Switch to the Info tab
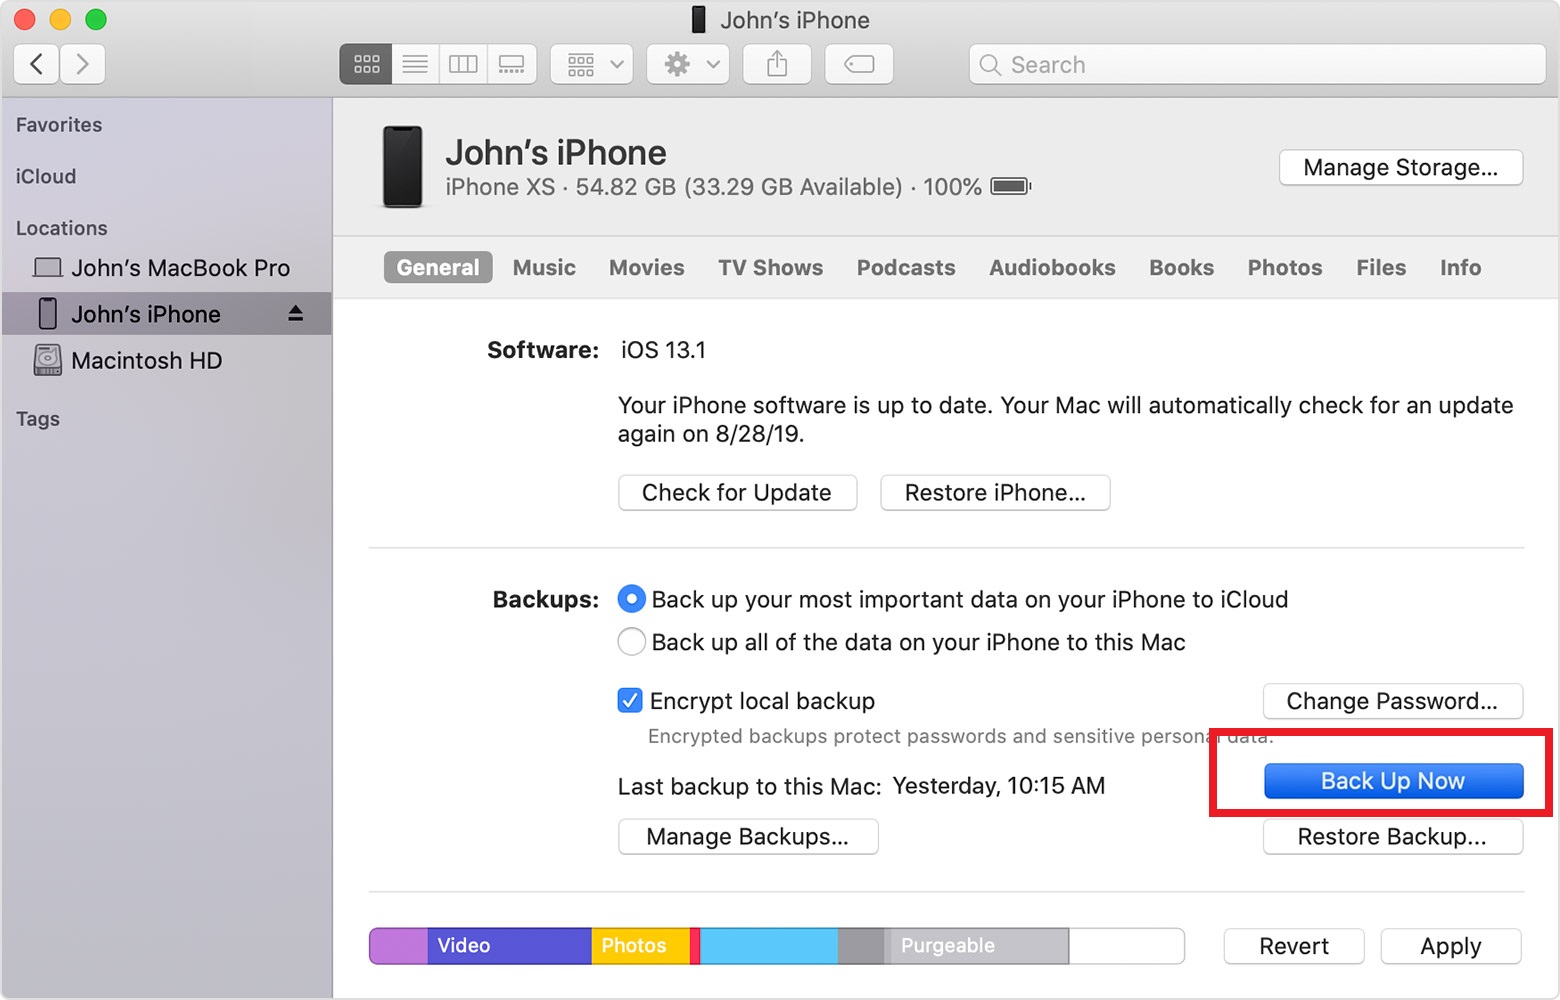Viewport: 1560px width, 1000px height. pyautogui.click(x=1460, y=267)
